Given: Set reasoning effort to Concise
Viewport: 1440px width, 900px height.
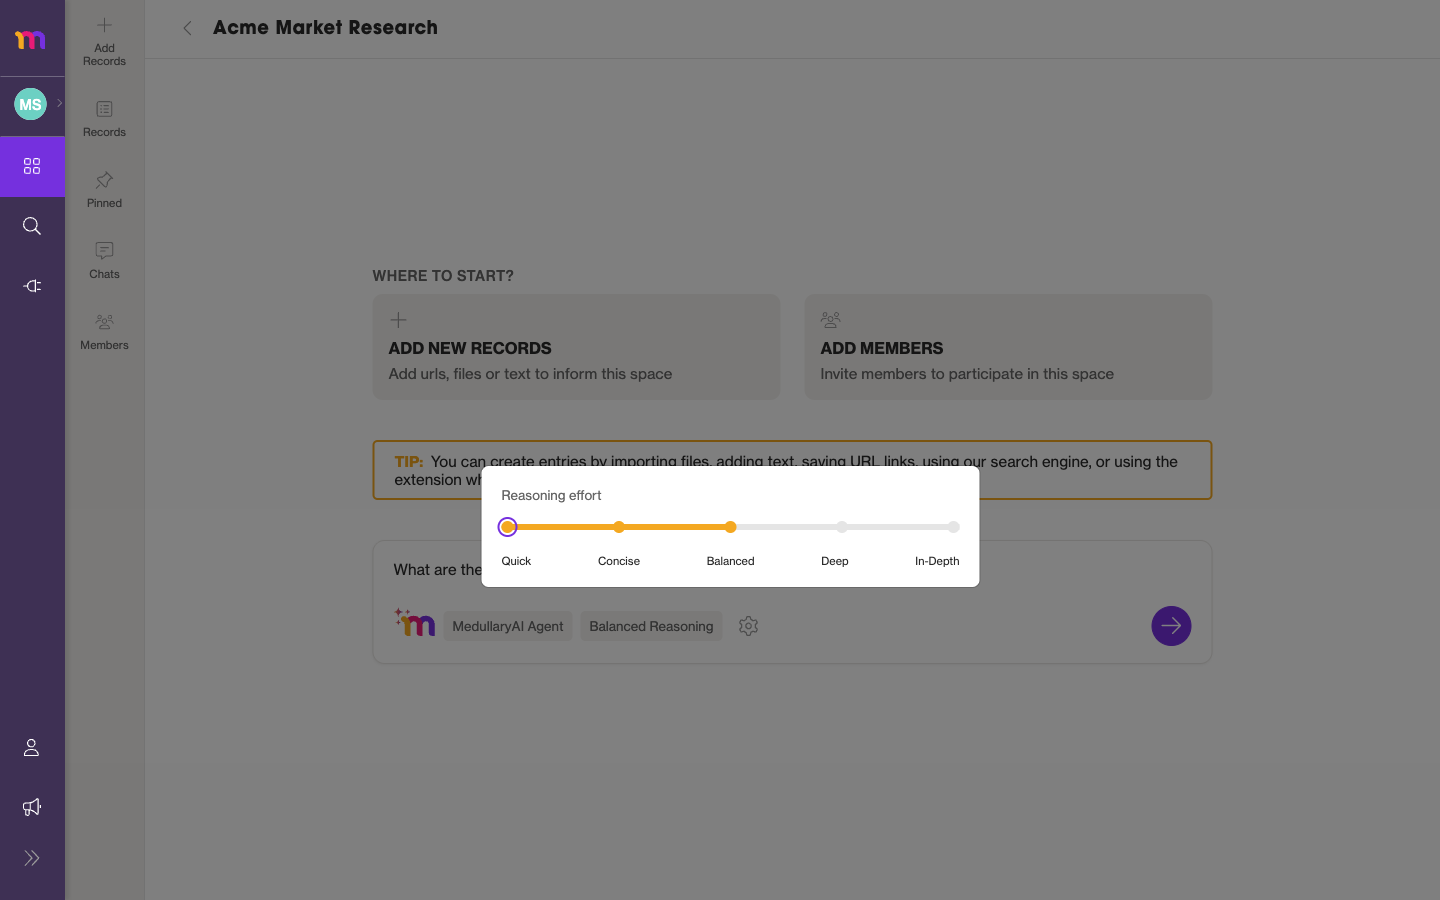Looking at the screenshot, I should click(619, 527).
